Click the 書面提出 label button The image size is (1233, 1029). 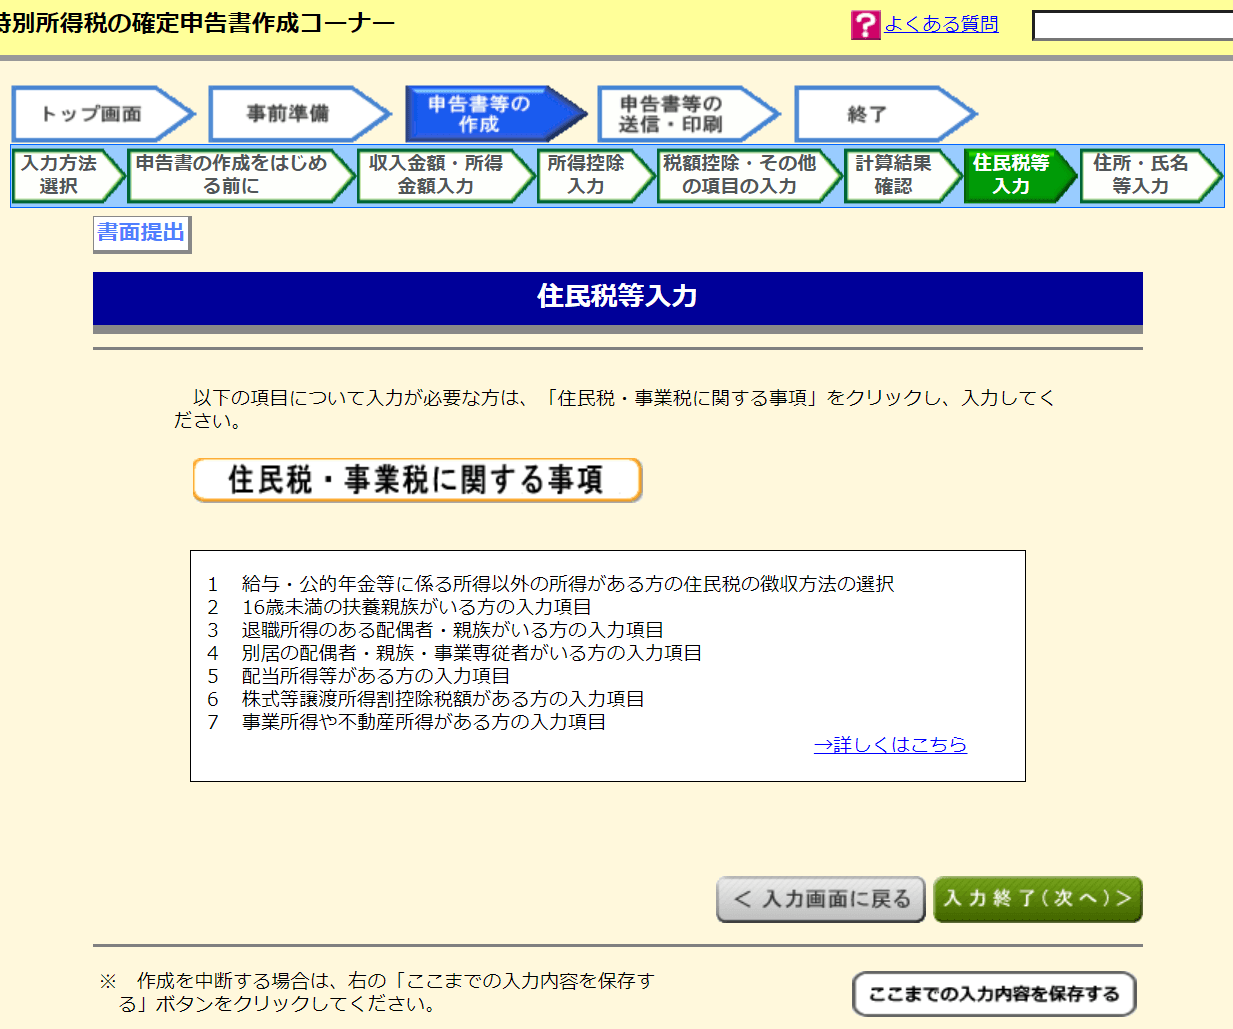(141, 233)
